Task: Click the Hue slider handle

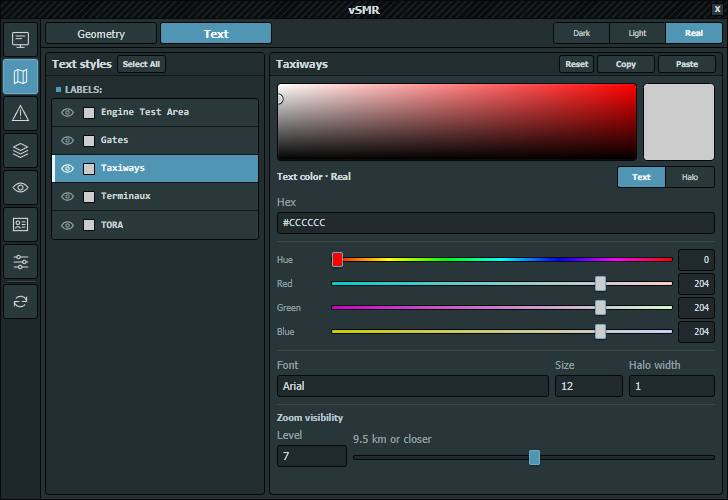Action: point(337,260)
